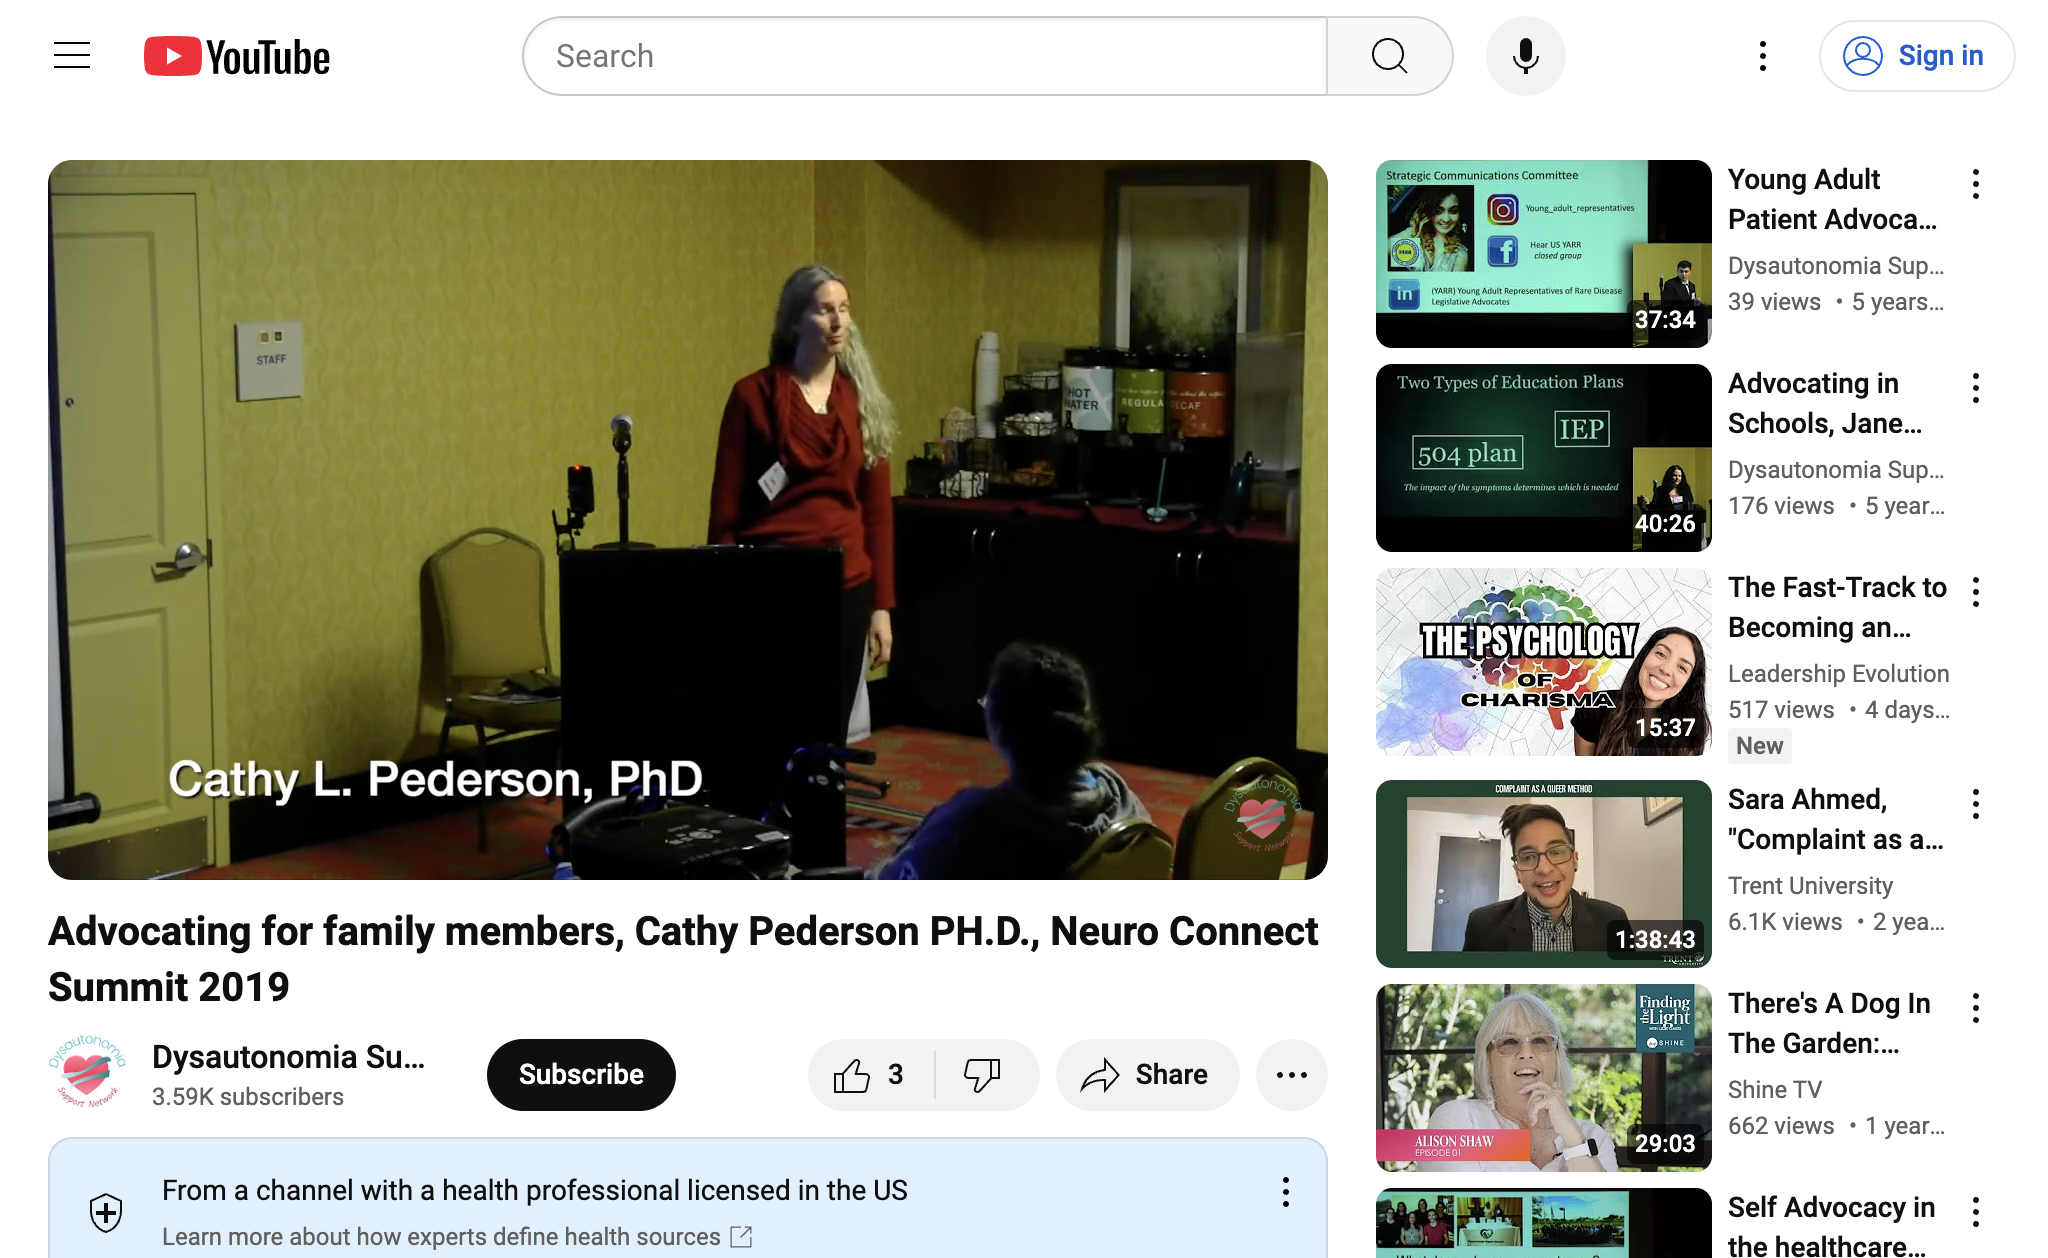Screen dimensions: 2048x1258
Task: Open Learn more about health sources link
Action: pyautogui.click(x=457, y=1237)
